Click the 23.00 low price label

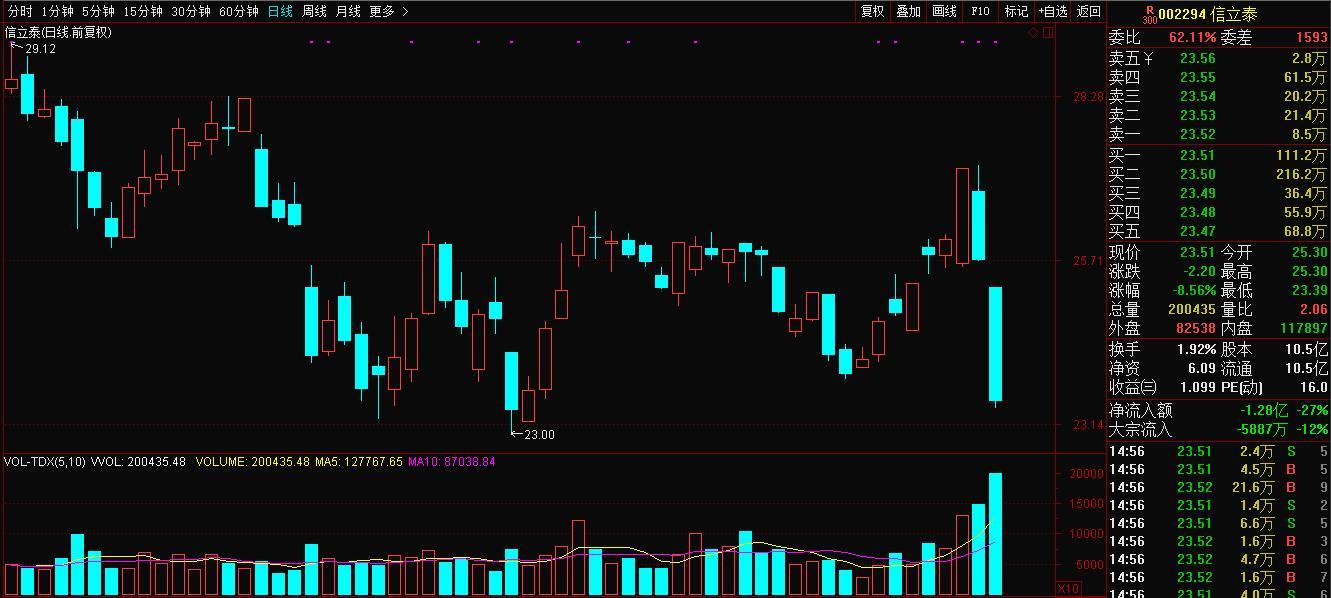pos(539,435)
